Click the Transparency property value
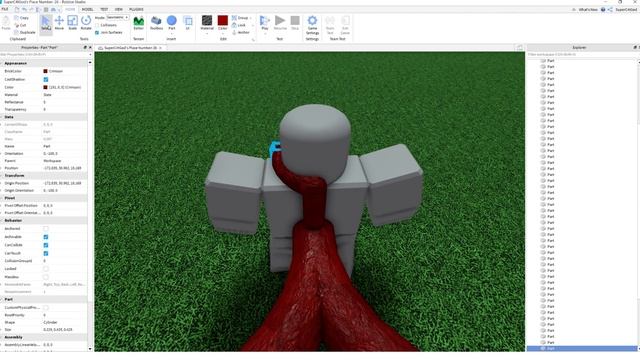The image size is (640, 360). pyautogui.click(x=44, y=110)
